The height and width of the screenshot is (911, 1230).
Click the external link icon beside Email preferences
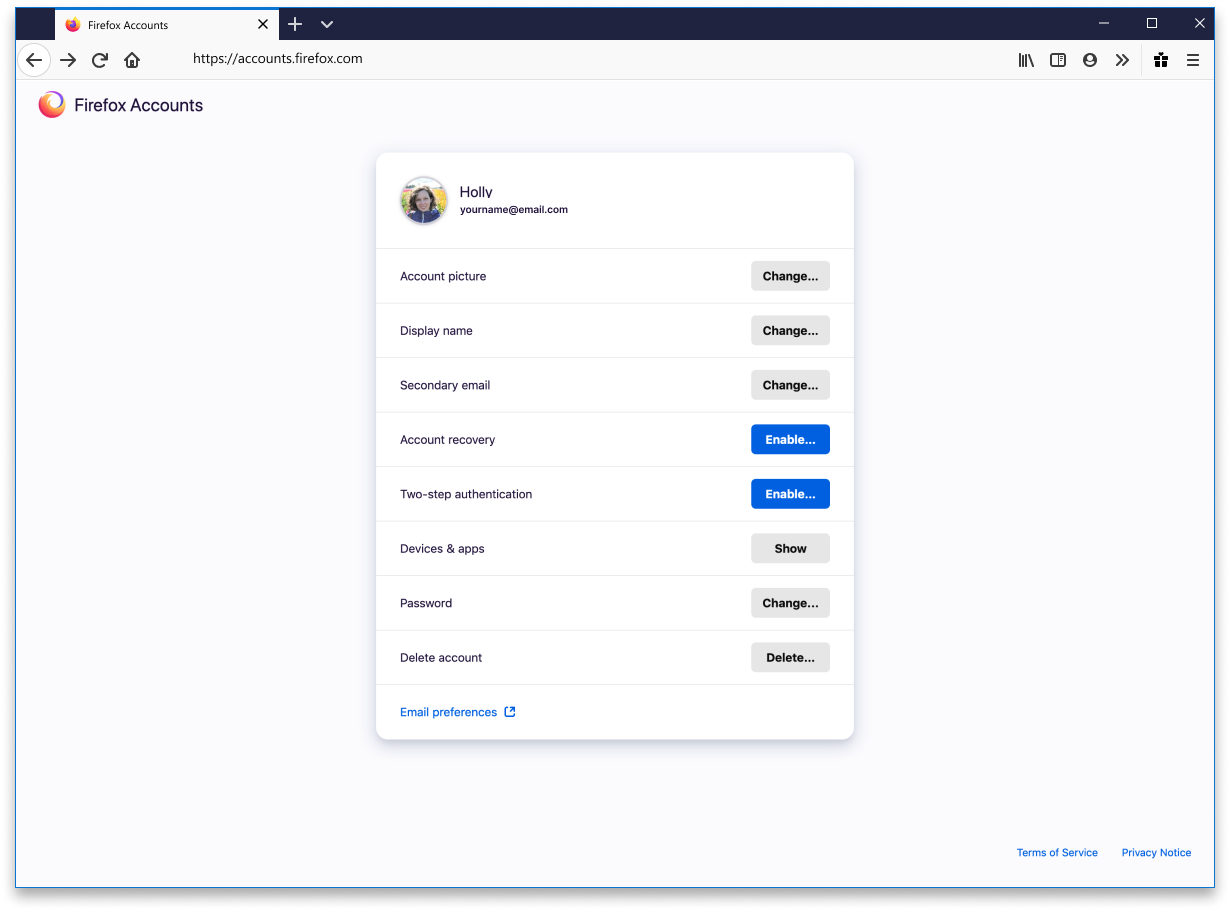pyautogui.click(x=510, y=712)
